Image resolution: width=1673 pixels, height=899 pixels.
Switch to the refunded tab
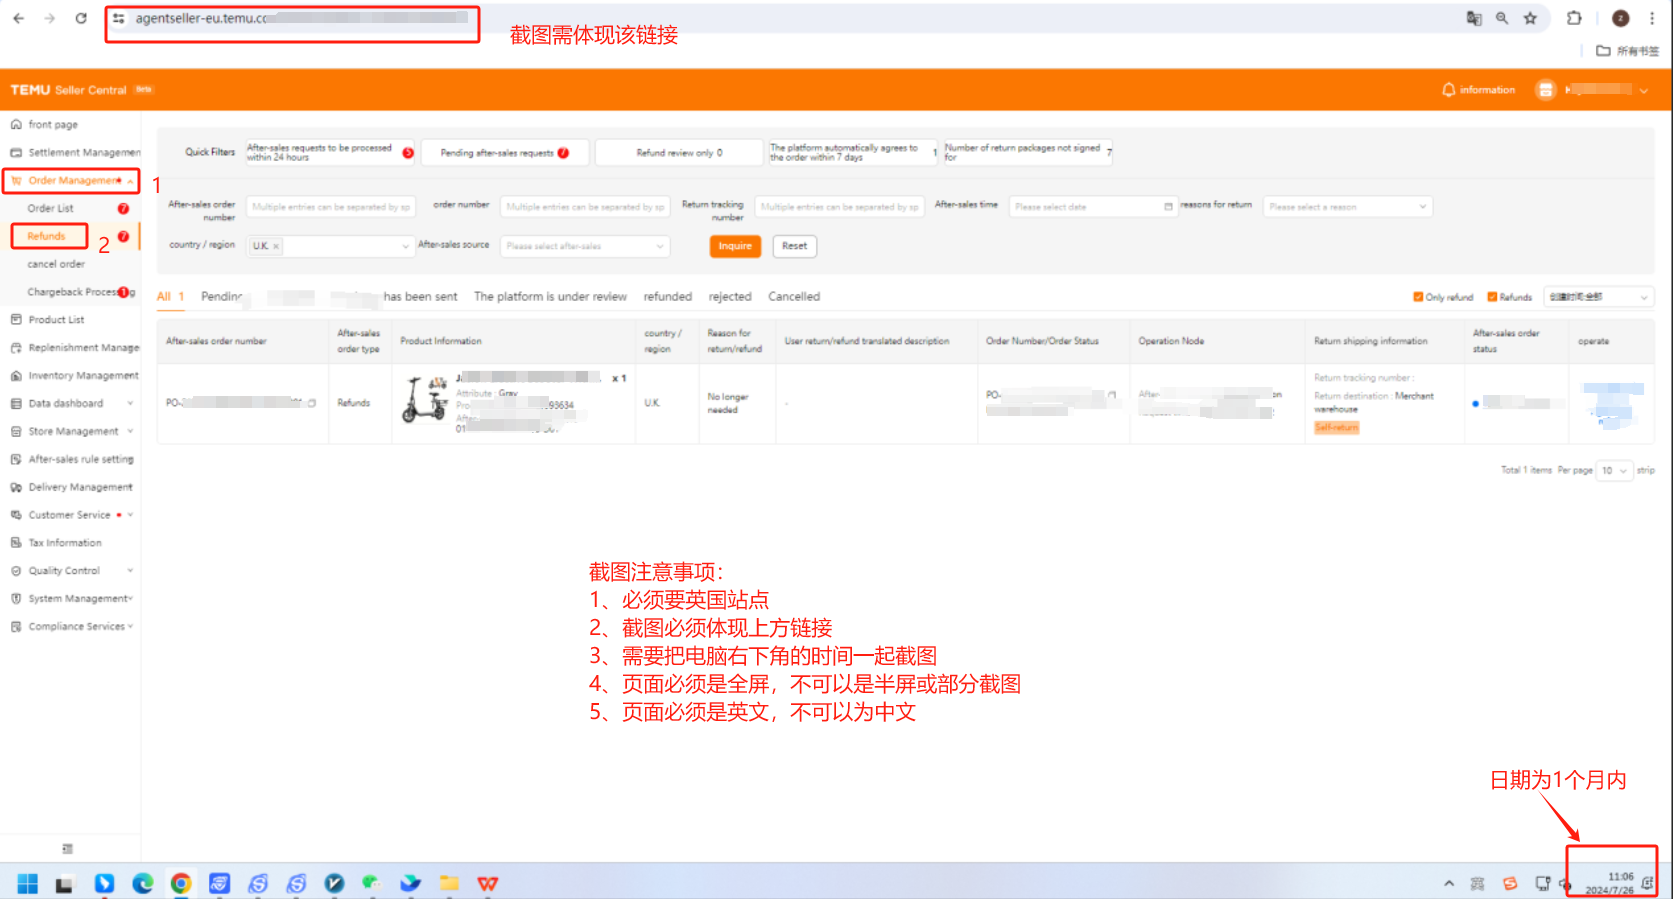pos(668,297)
